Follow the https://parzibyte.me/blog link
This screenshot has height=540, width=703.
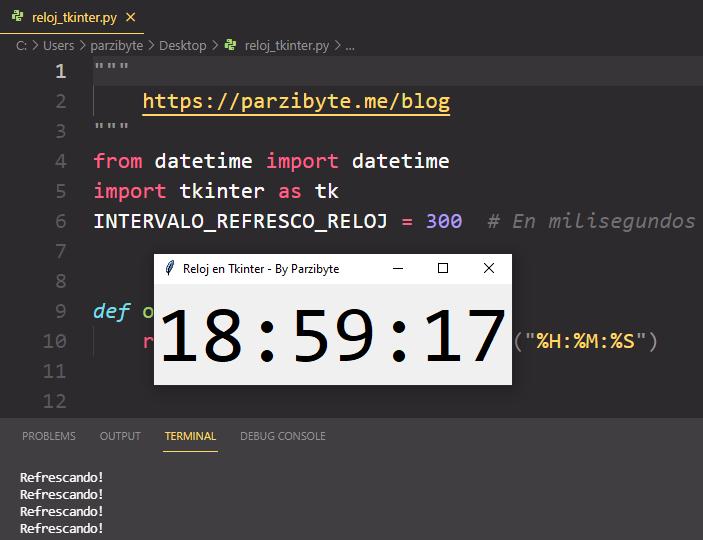point(296,102)
